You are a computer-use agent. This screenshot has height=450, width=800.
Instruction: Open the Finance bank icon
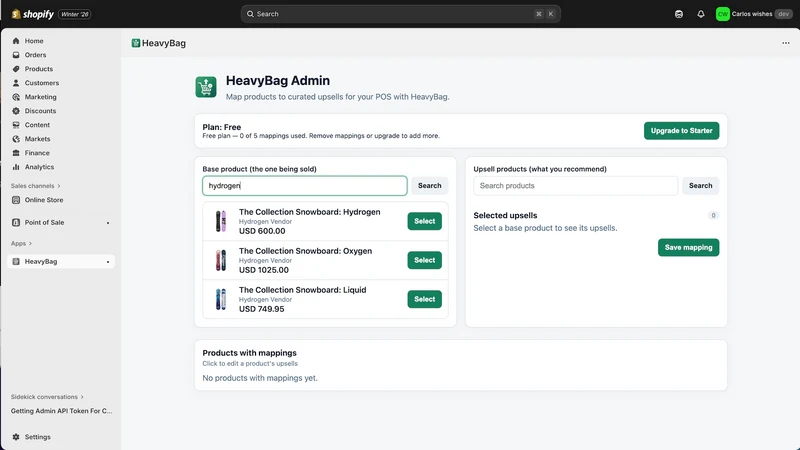[x=16, y=153]
